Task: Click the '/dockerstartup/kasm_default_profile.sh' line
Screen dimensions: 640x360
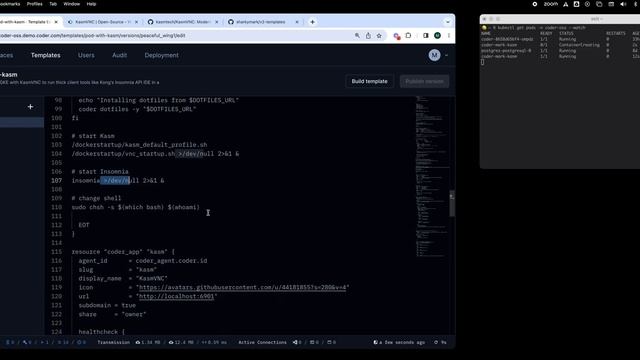Action: [x=139, y=145]
